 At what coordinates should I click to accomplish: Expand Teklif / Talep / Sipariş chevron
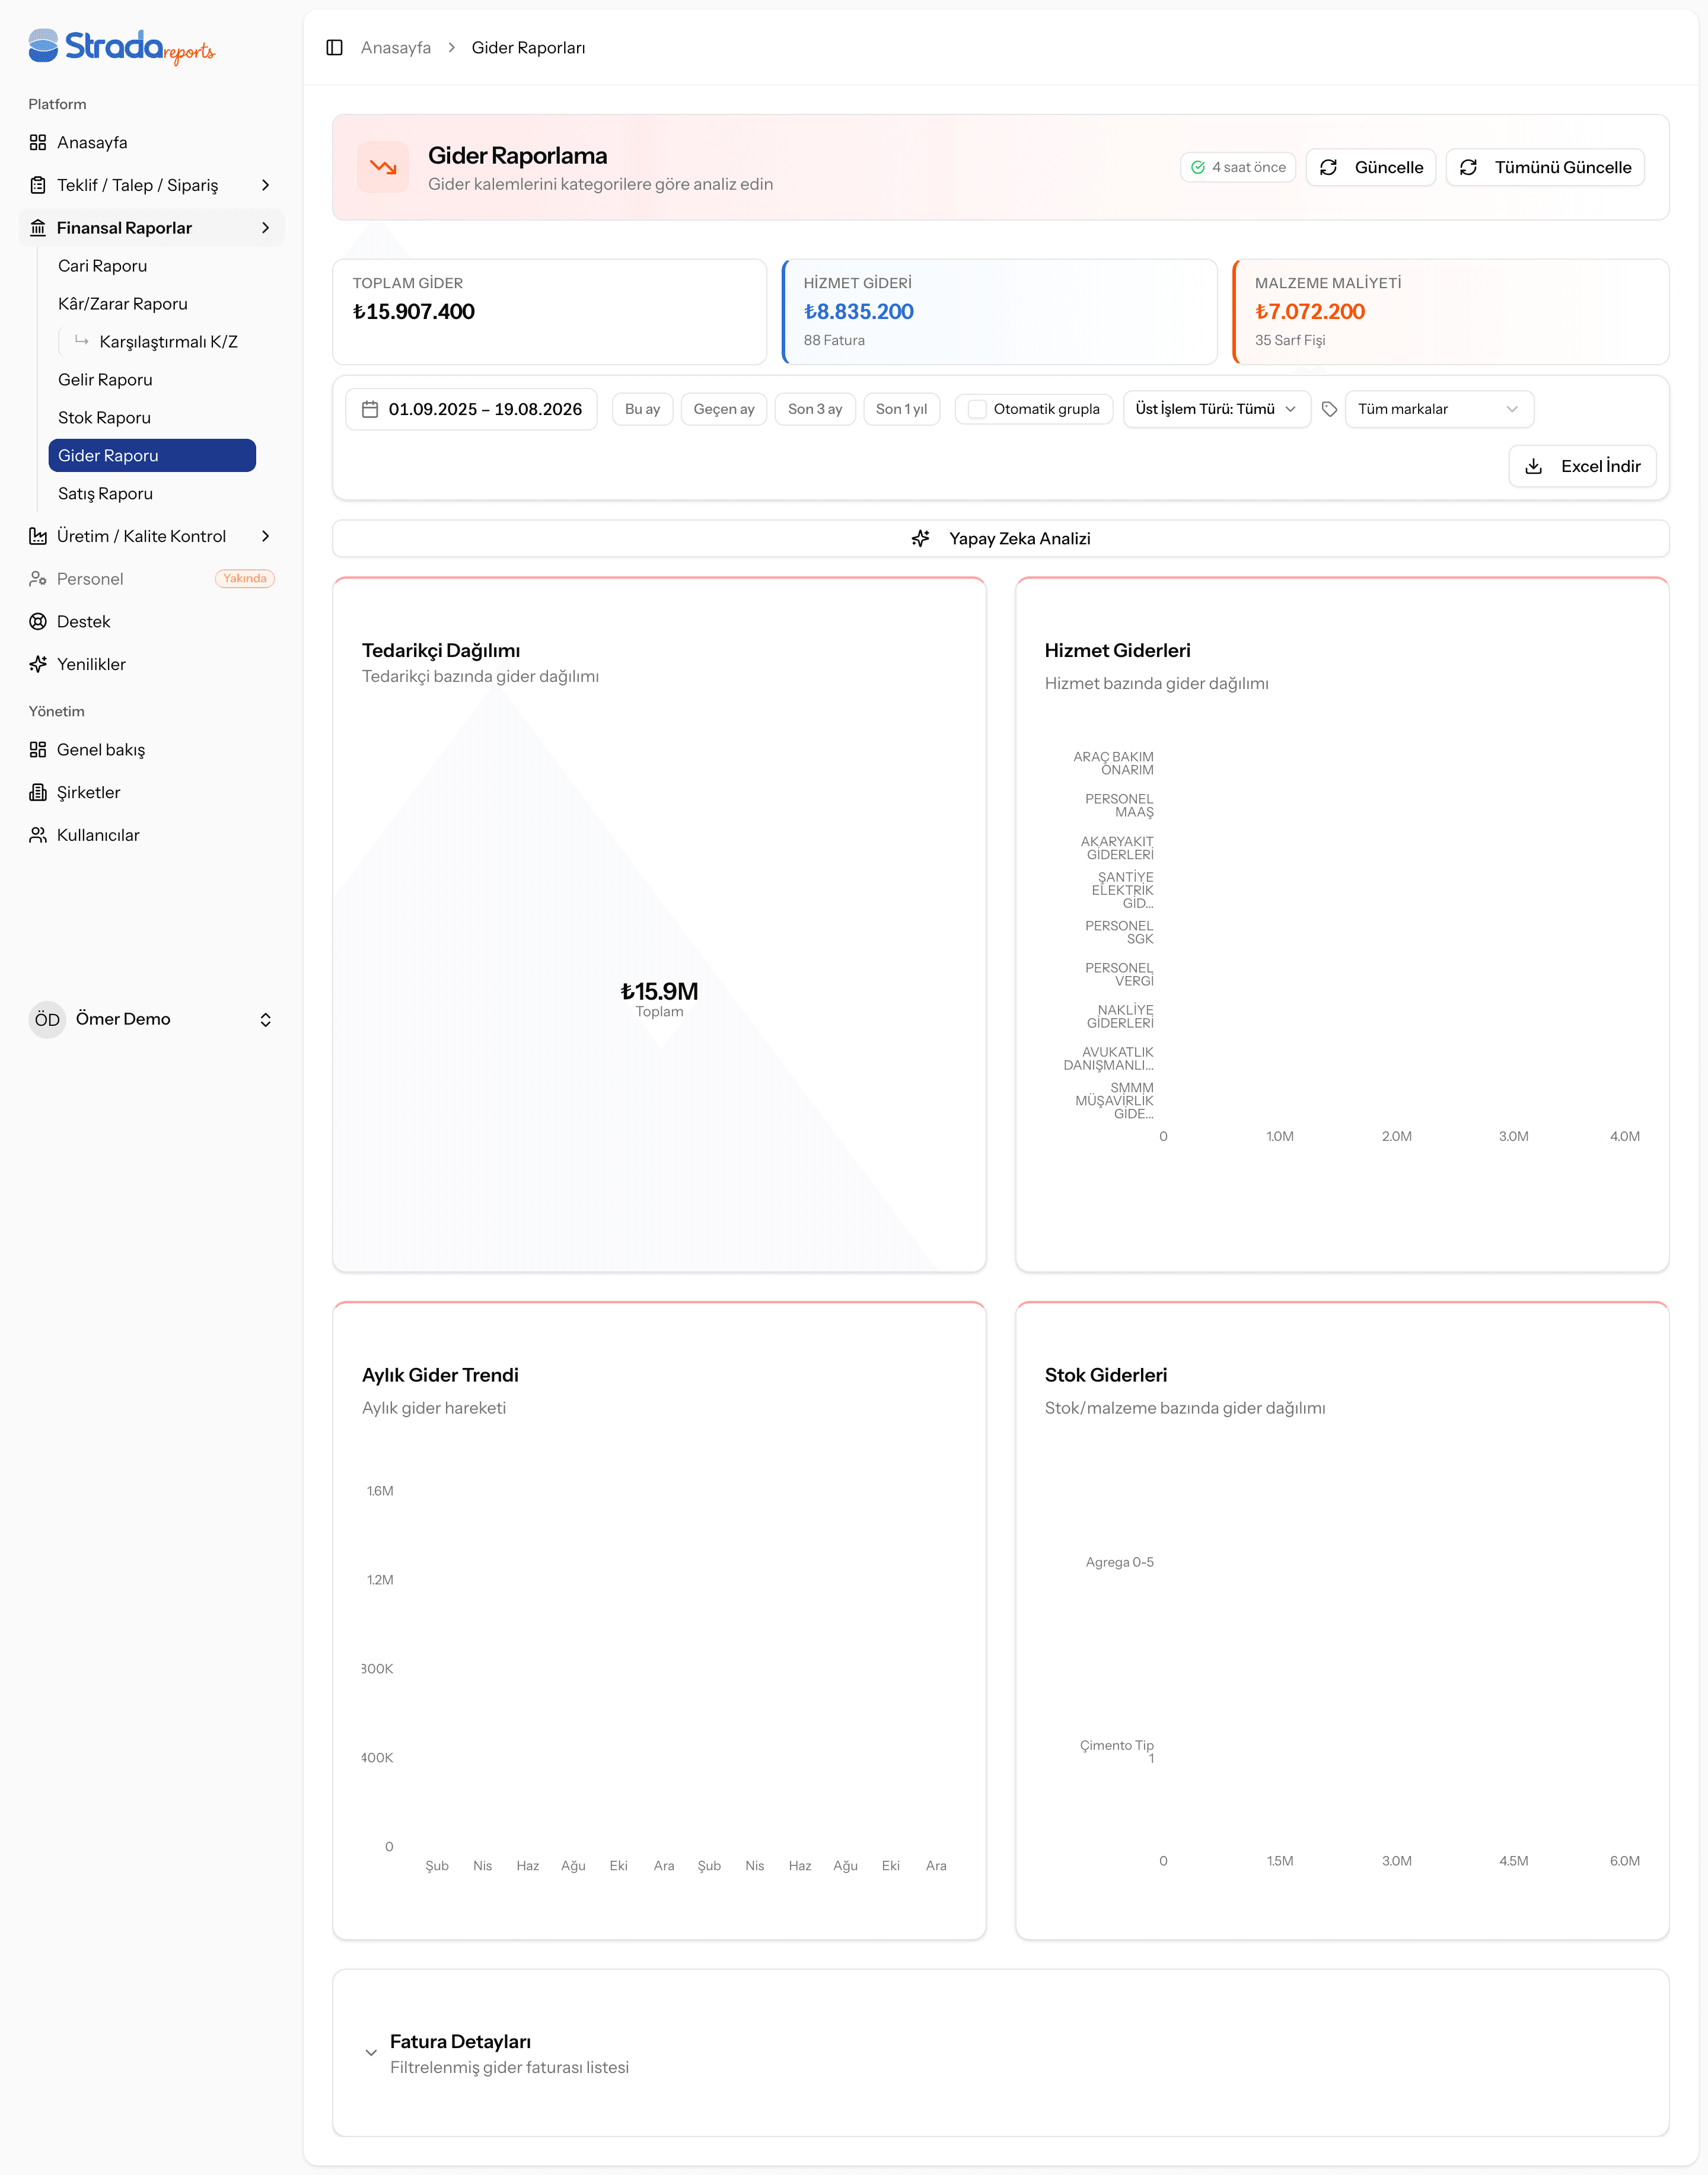[266, 186]
